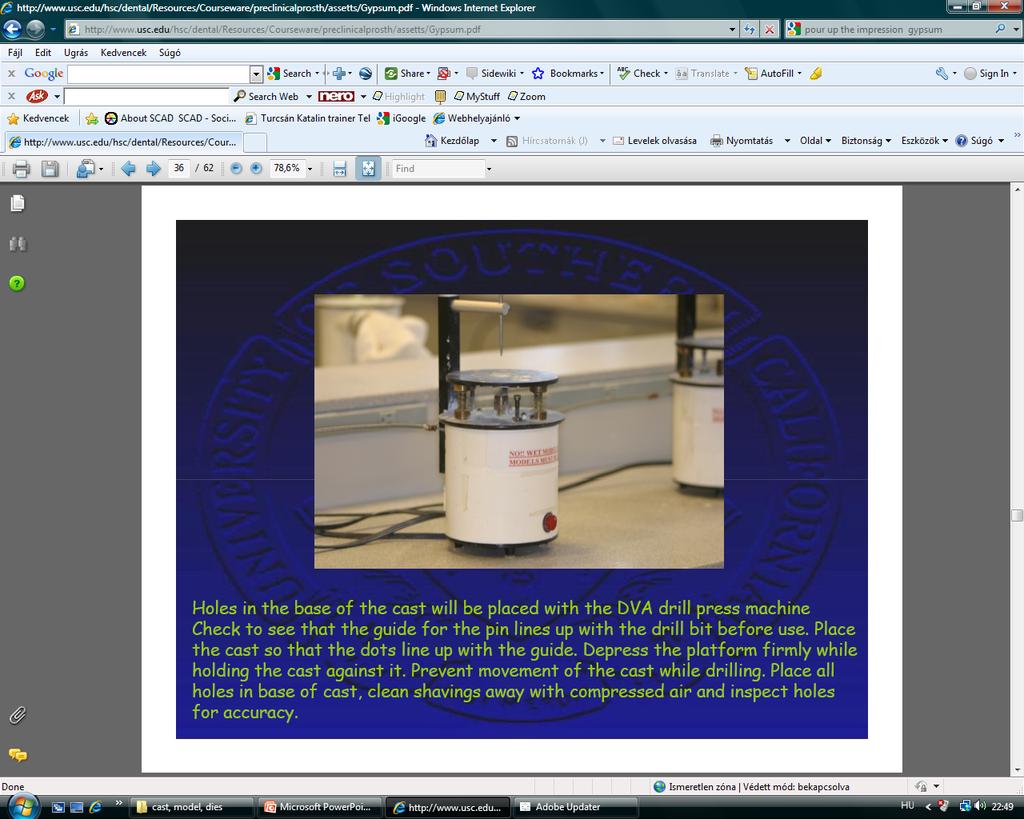Click the Ask toolbar search input
The width and height of the screenshot is (1024, 819).
tap(146, 97)
